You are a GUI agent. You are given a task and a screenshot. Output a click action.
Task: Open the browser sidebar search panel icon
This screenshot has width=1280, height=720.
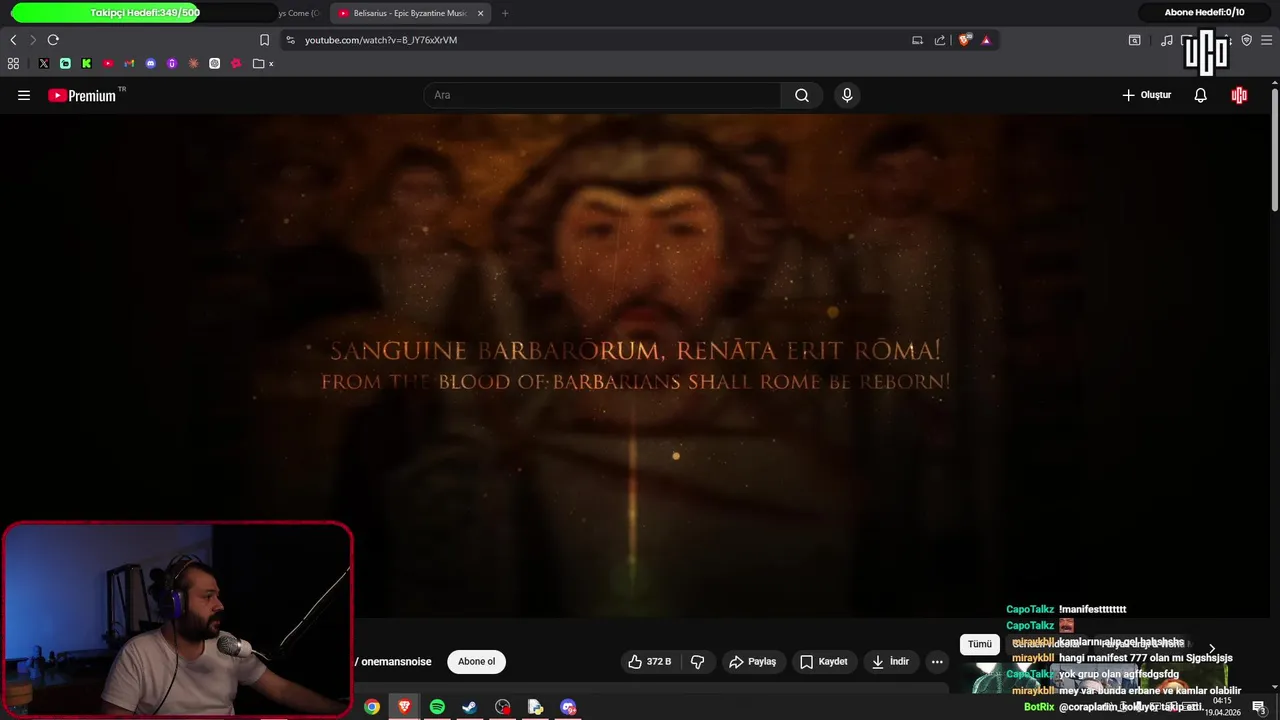[x=1135, y=40]
